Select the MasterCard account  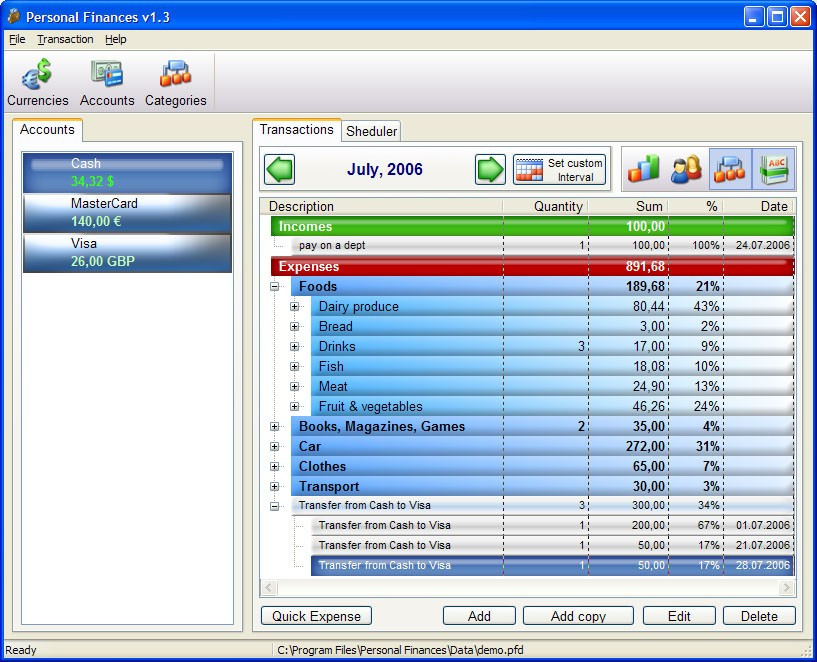click(x=127, y=213)
